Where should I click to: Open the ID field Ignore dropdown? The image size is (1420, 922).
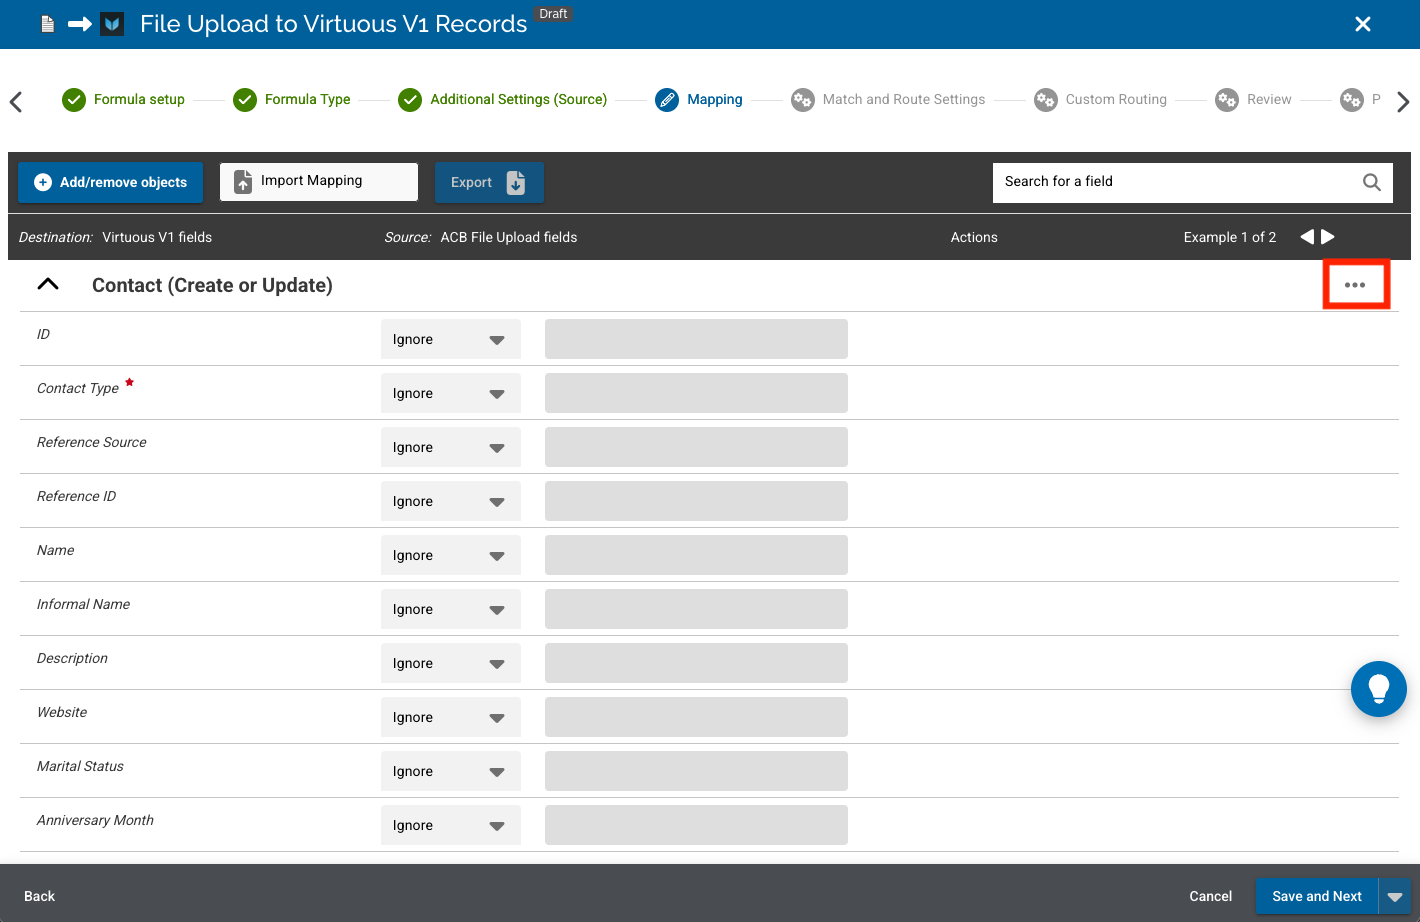pyautogui.click(x=451, y=339)
